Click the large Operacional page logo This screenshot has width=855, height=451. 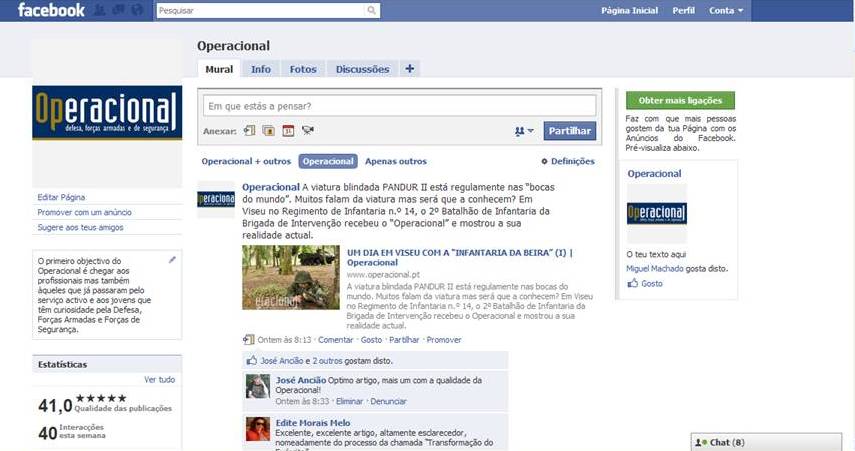pos(107,112)
